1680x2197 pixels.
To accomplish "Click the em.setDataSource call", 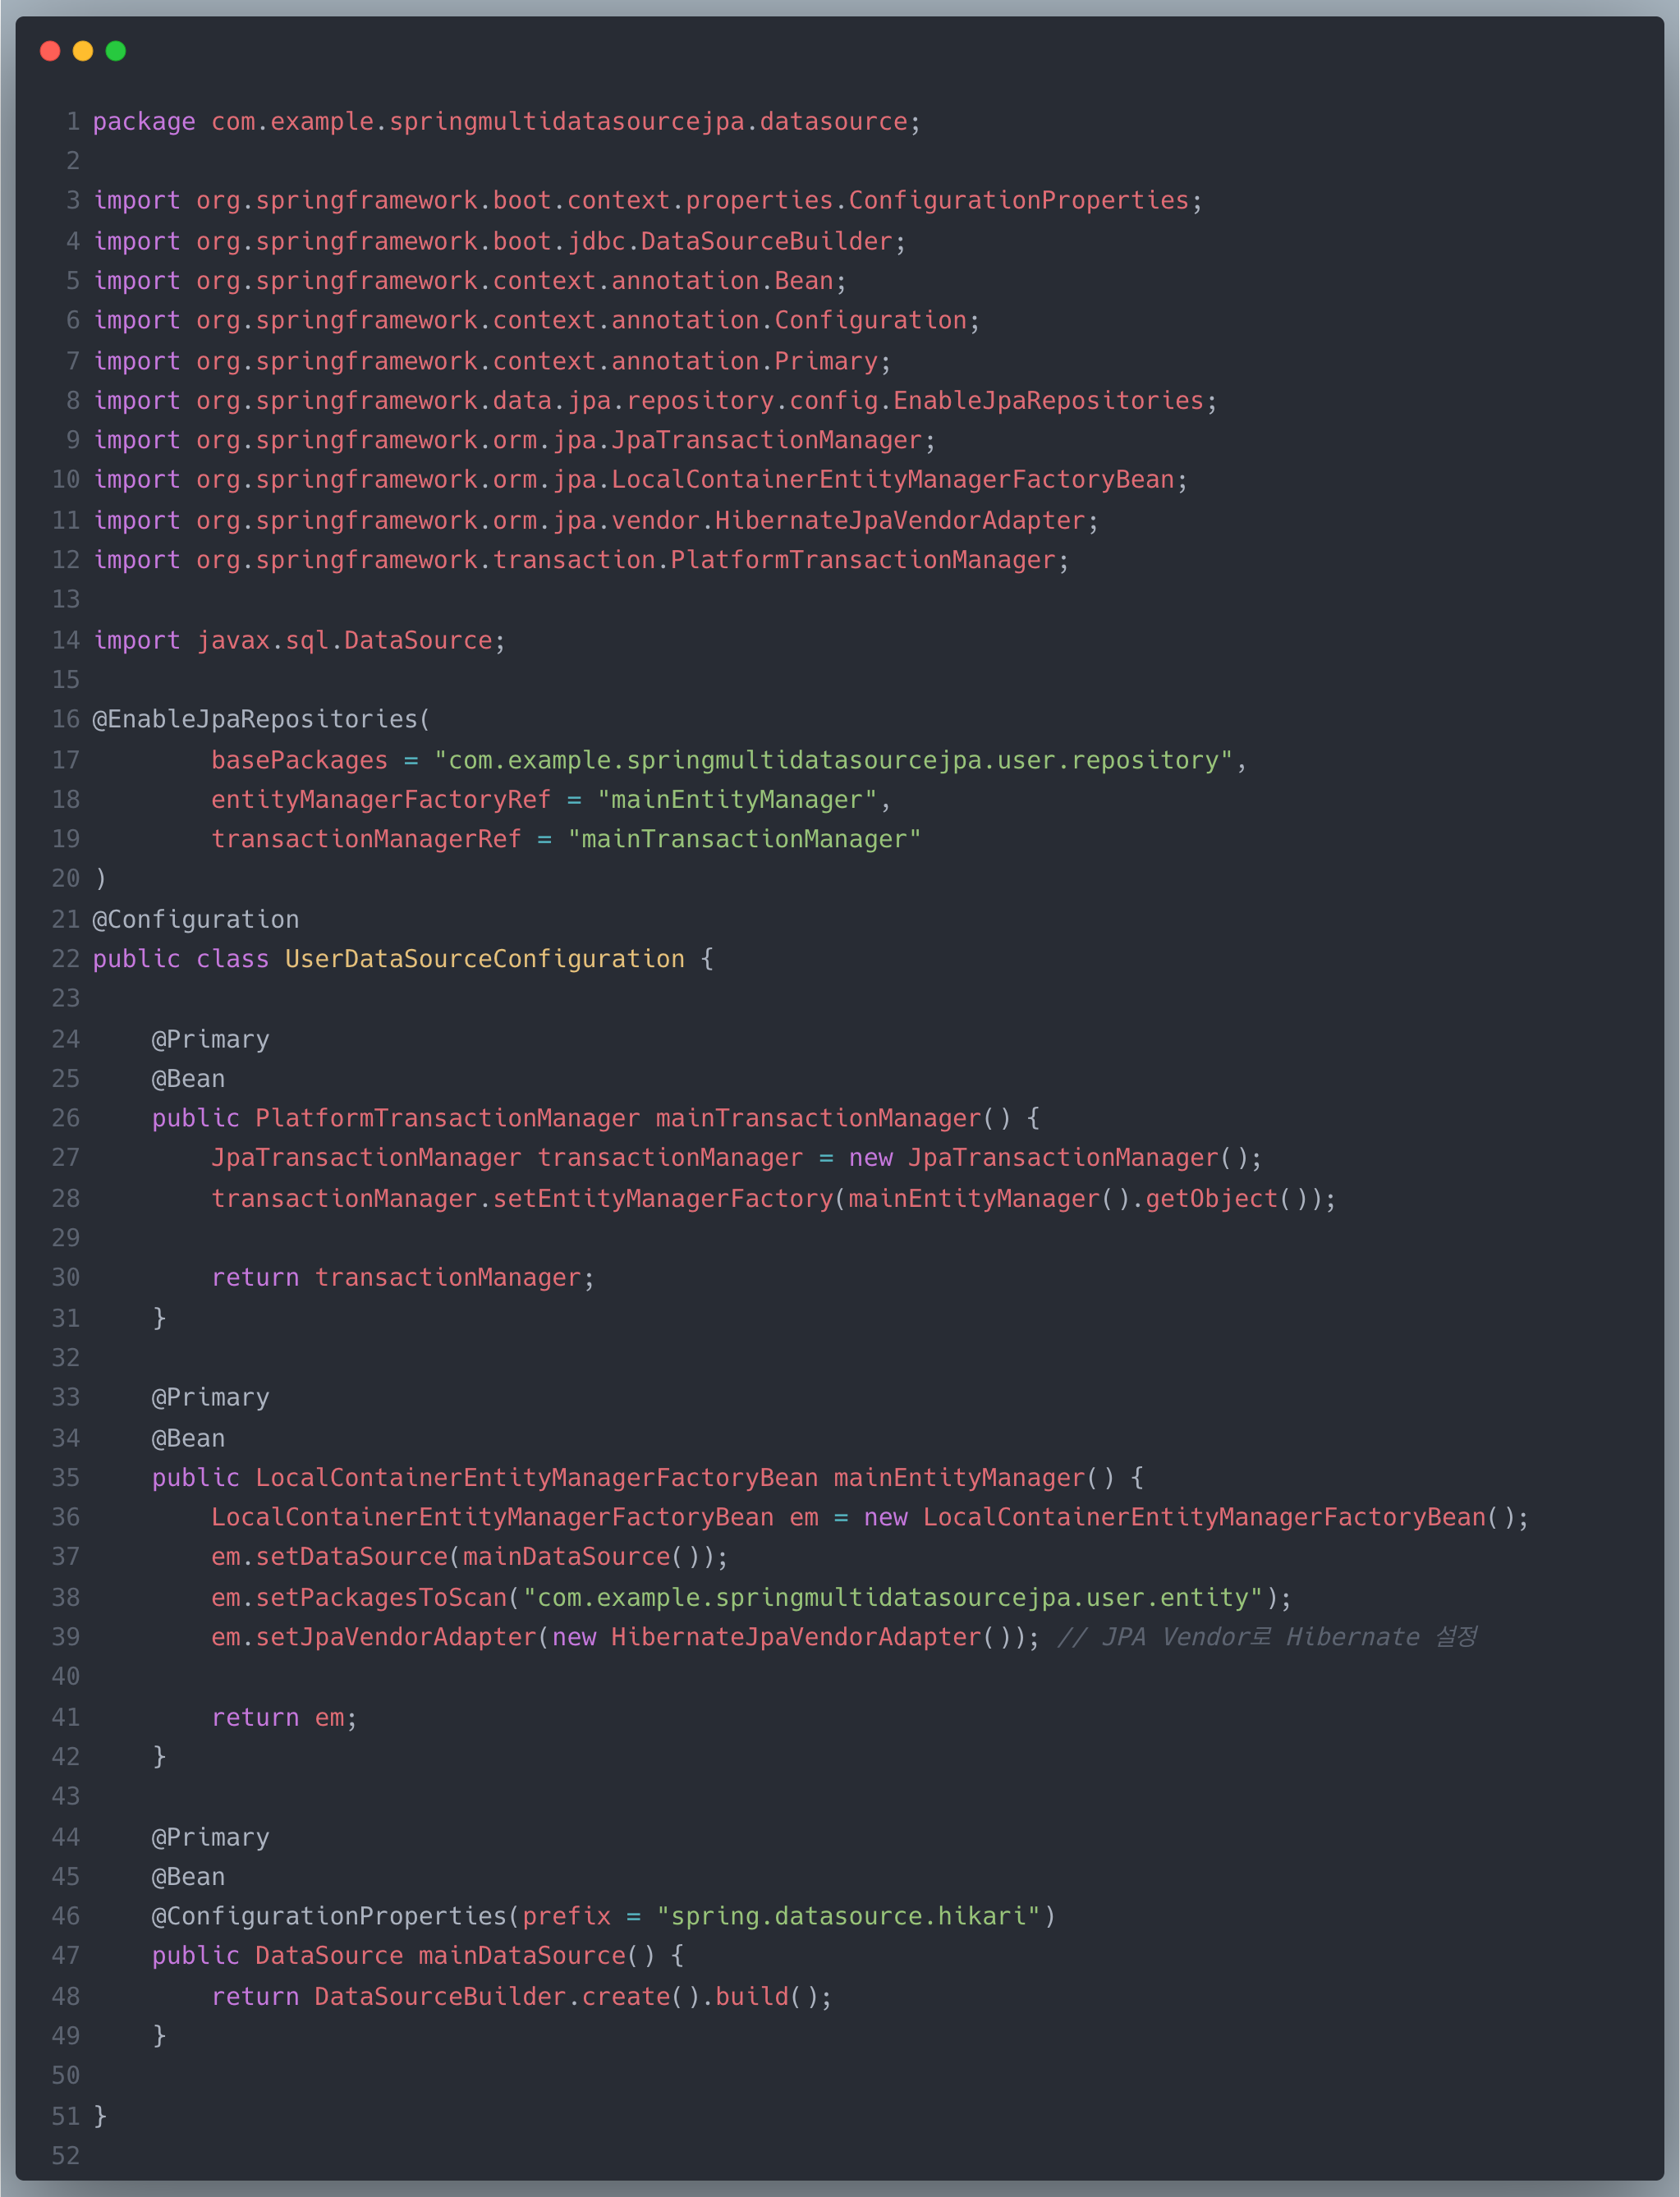I will (x=470, y=1557).
